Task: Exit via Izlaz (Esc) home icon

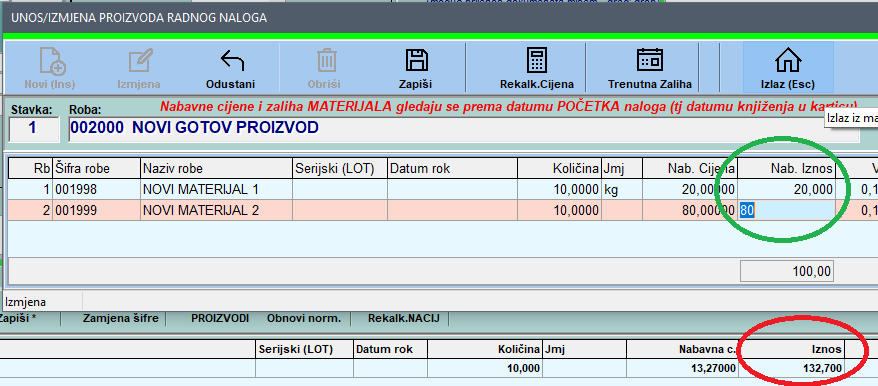Action: pyautogui.click(x=788, y=60)
